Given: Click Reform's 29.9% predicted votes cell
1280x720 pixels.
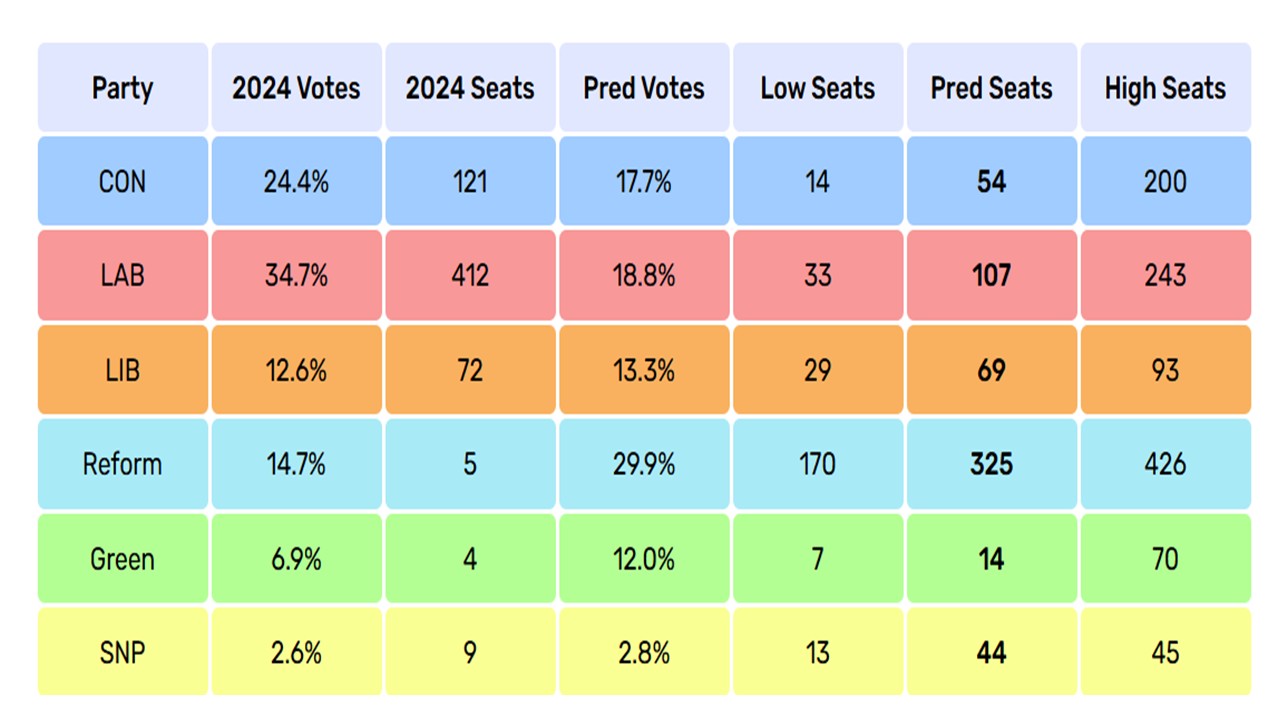Looking at the screenshot, I should pos(644,464).
